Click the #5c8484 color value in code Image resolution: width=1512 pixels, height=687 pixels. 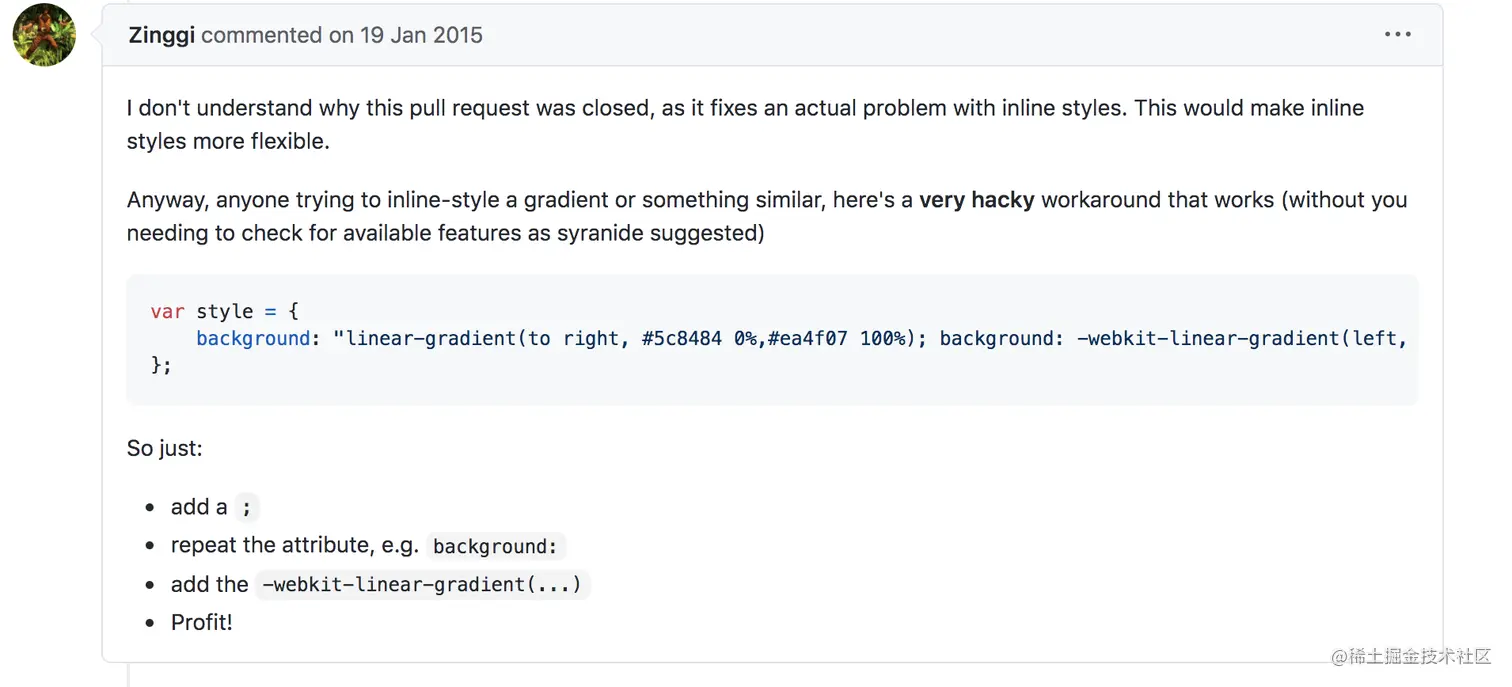pos(681,338)
